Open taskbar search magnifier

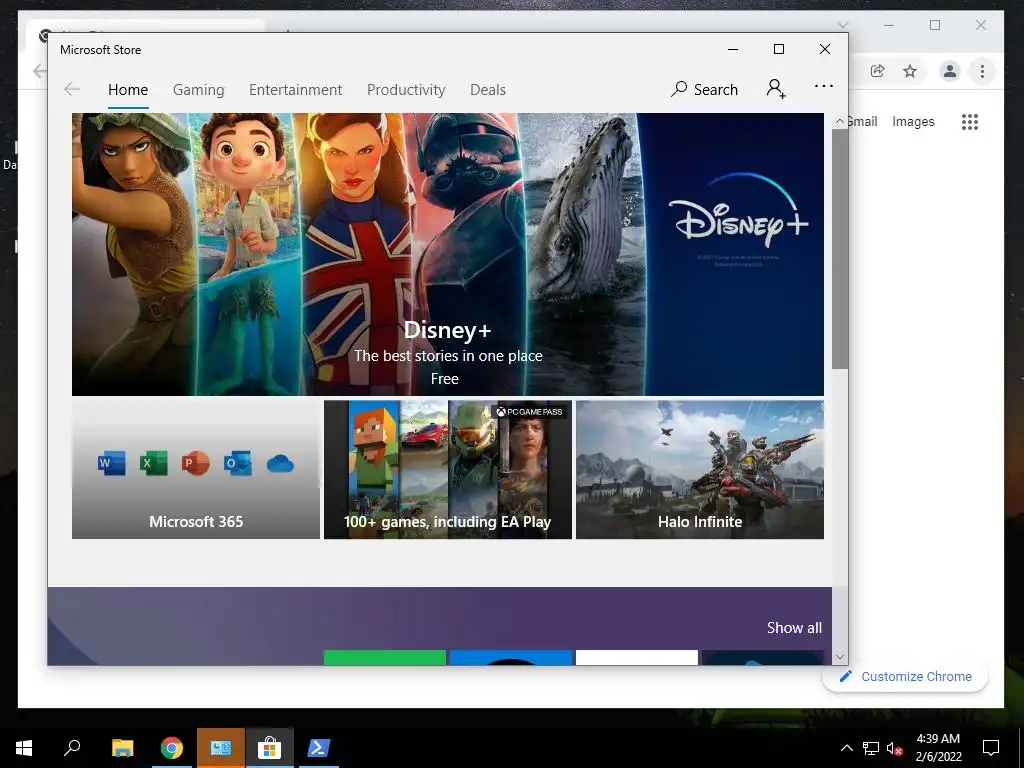[x=72, y=748]
